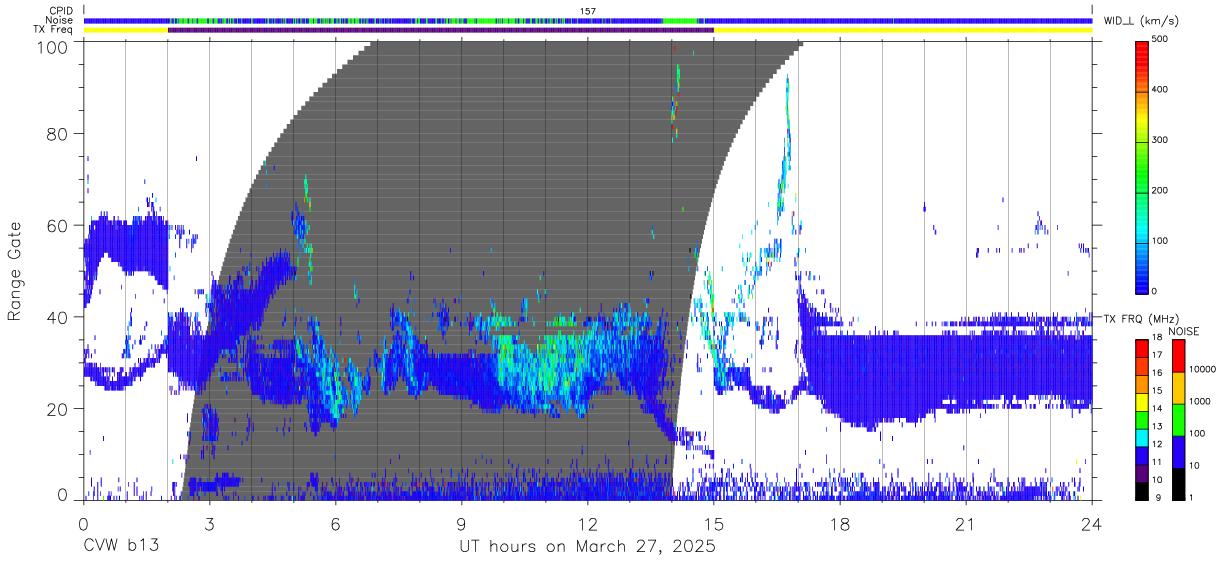Click the 9 tick on the TX FRQ colorbar
Image resolution: width=1228 pixels, height=567 pixels.
pos(1158,498)
